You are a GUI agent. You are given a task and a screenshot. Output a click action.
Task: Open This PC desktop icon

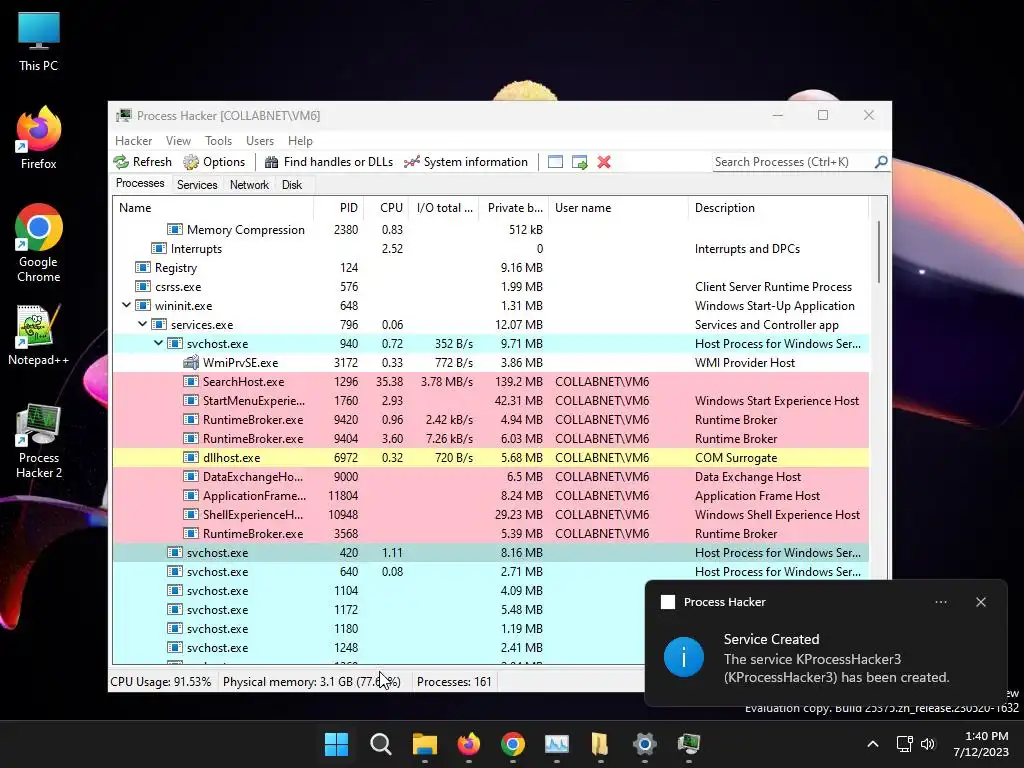[x=39, y=41]
